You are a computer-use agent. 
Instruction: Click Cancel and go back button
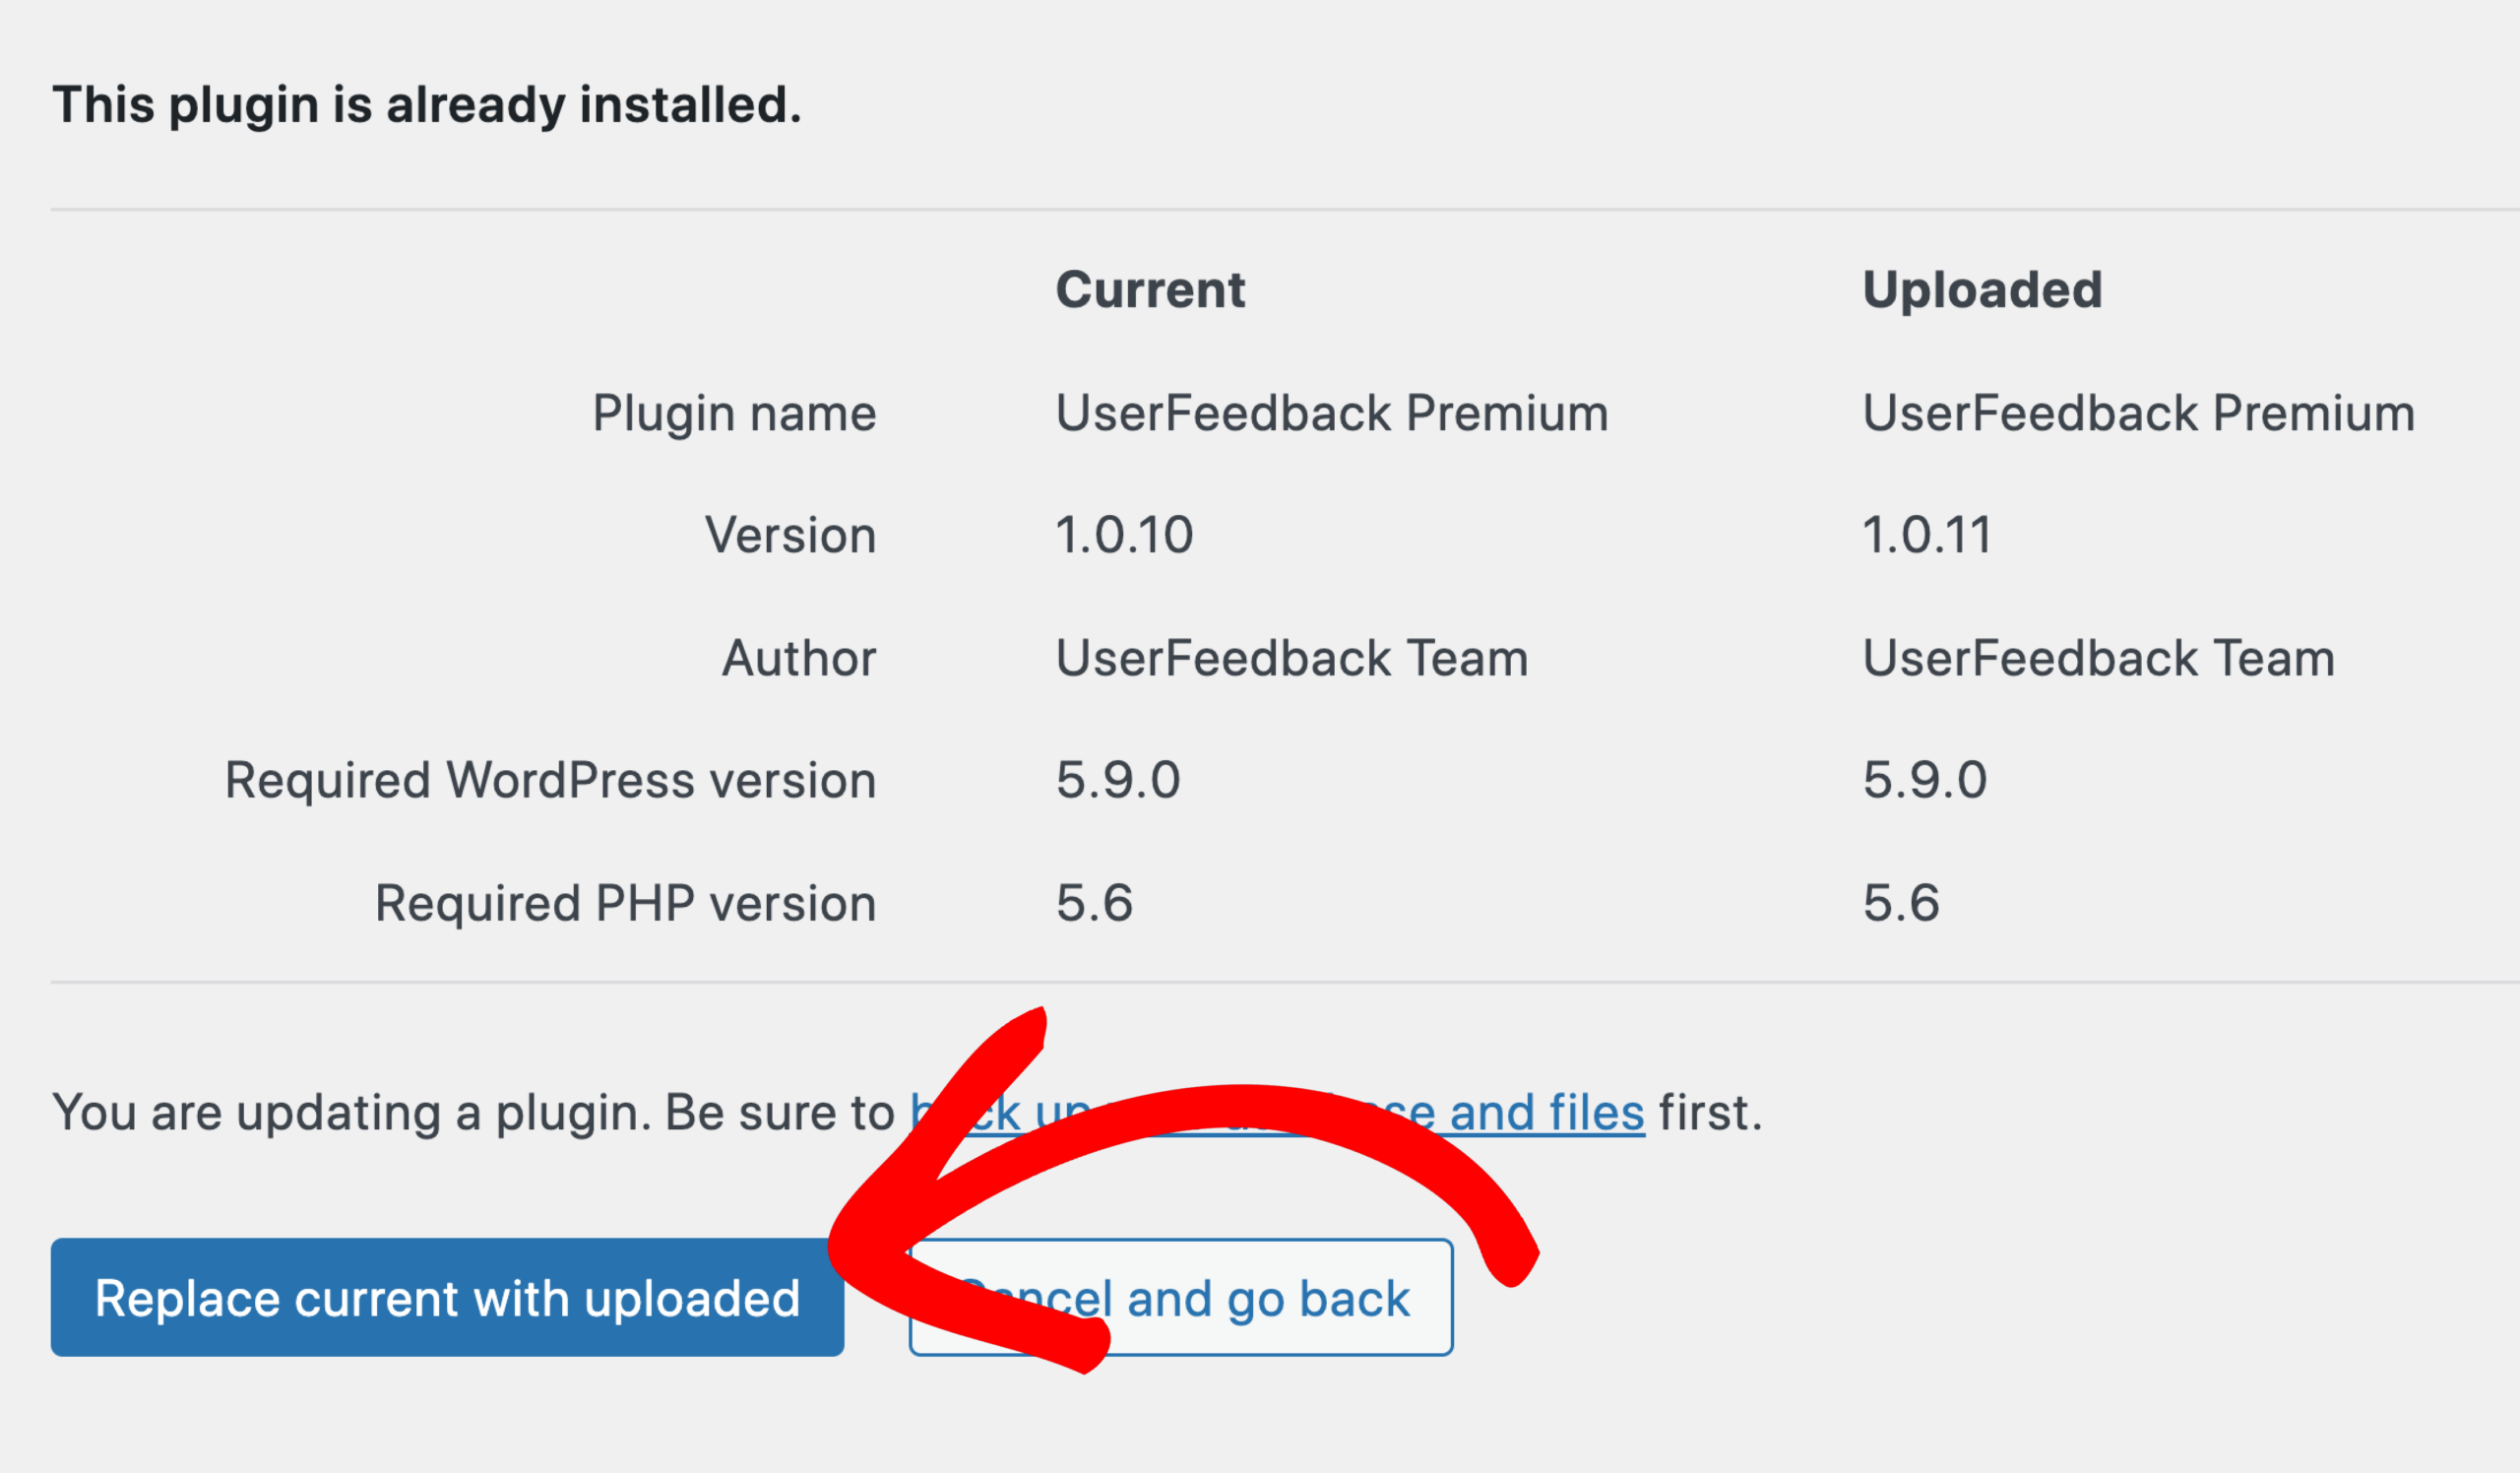tap(1181, 1297)
